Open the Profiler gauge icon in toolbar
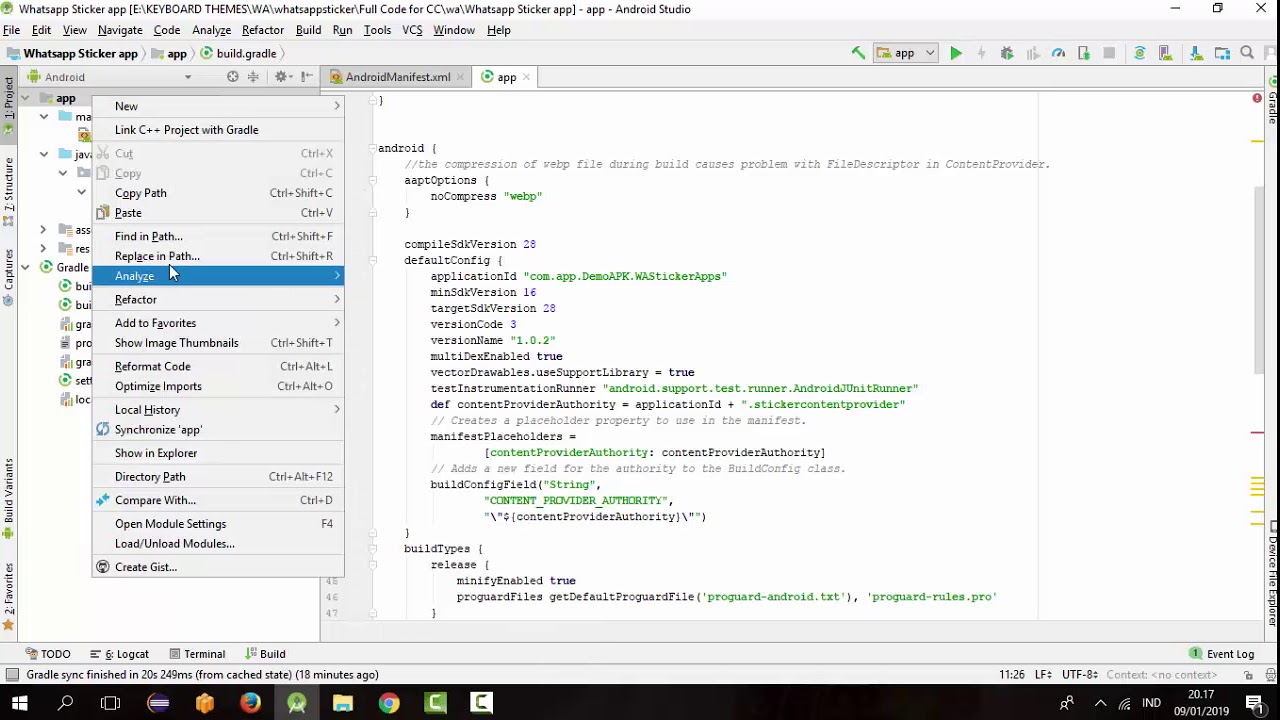 tap(1058, 53)
